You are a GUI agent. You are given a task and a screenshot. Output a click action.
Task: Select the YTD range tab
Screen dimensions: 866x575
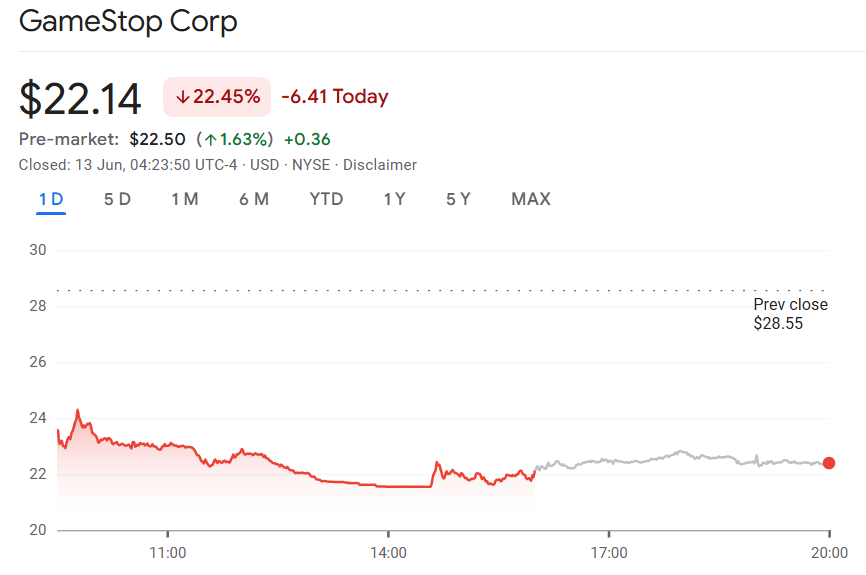point(326,199)
